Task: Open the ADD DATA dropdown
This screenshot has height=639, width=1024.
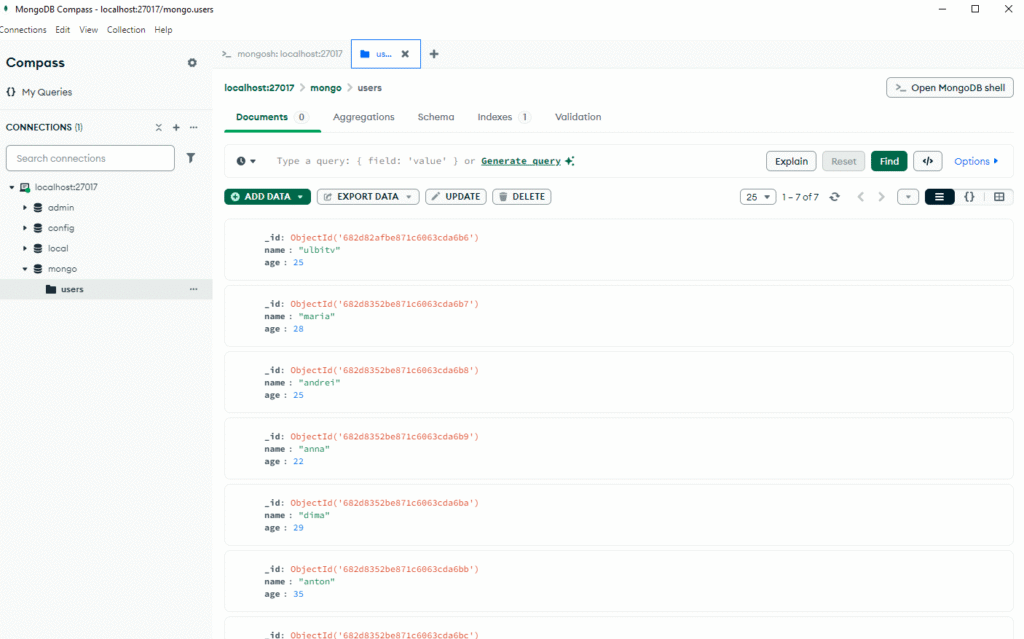Action: [x=268, y=197]
